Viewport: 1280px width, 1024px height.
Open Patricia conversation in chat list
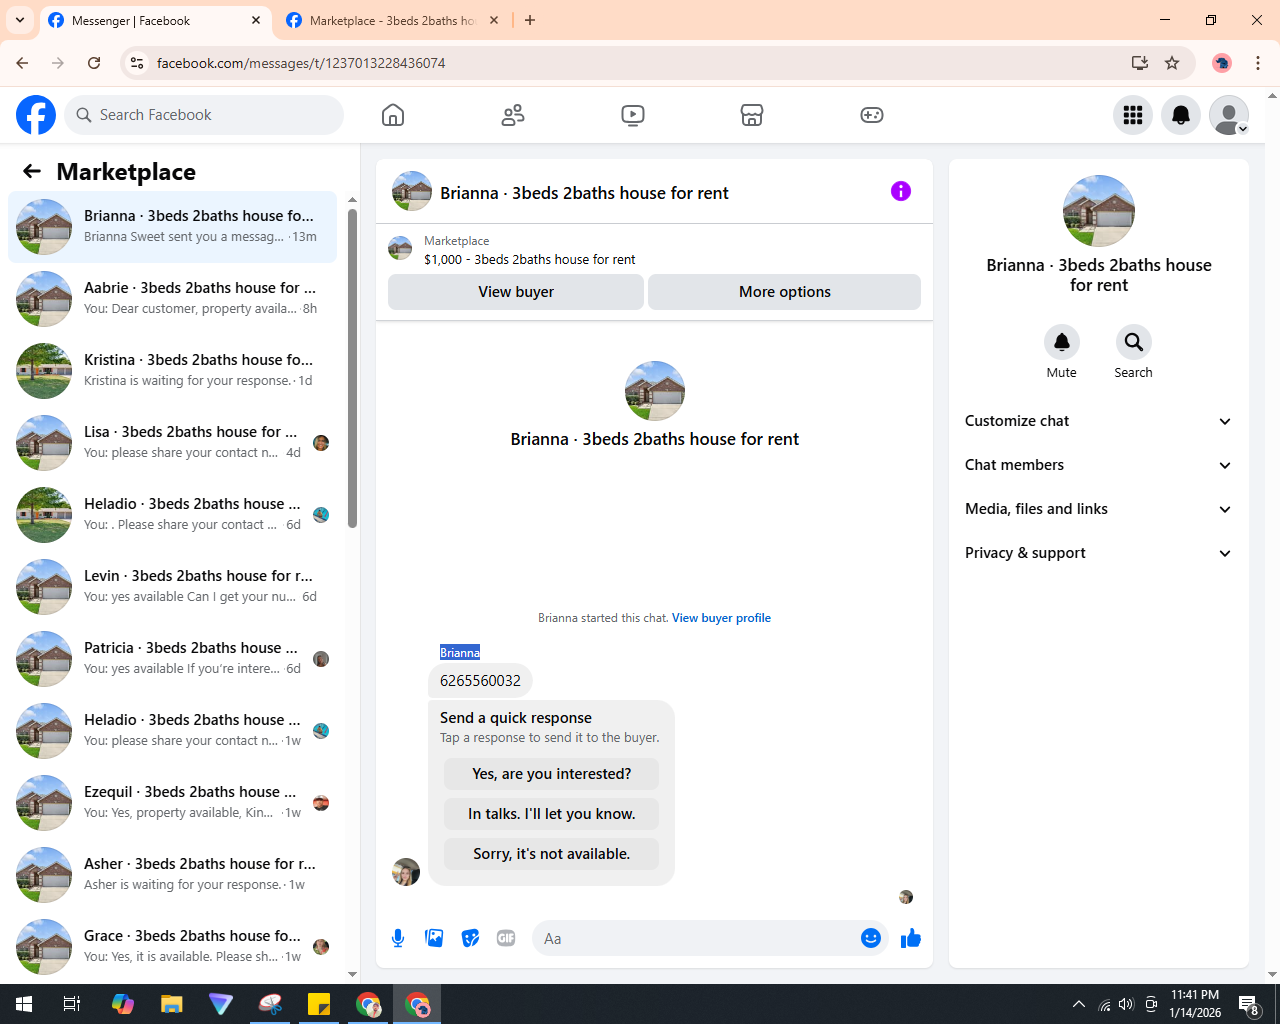point(172,659)
